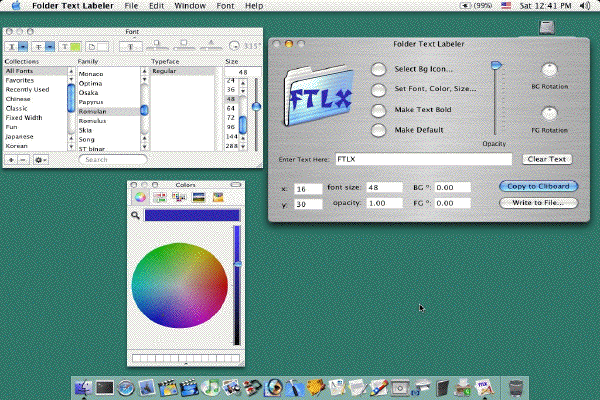Select the color sliders picker mode
600x400 pixels.
click(160, 197)
